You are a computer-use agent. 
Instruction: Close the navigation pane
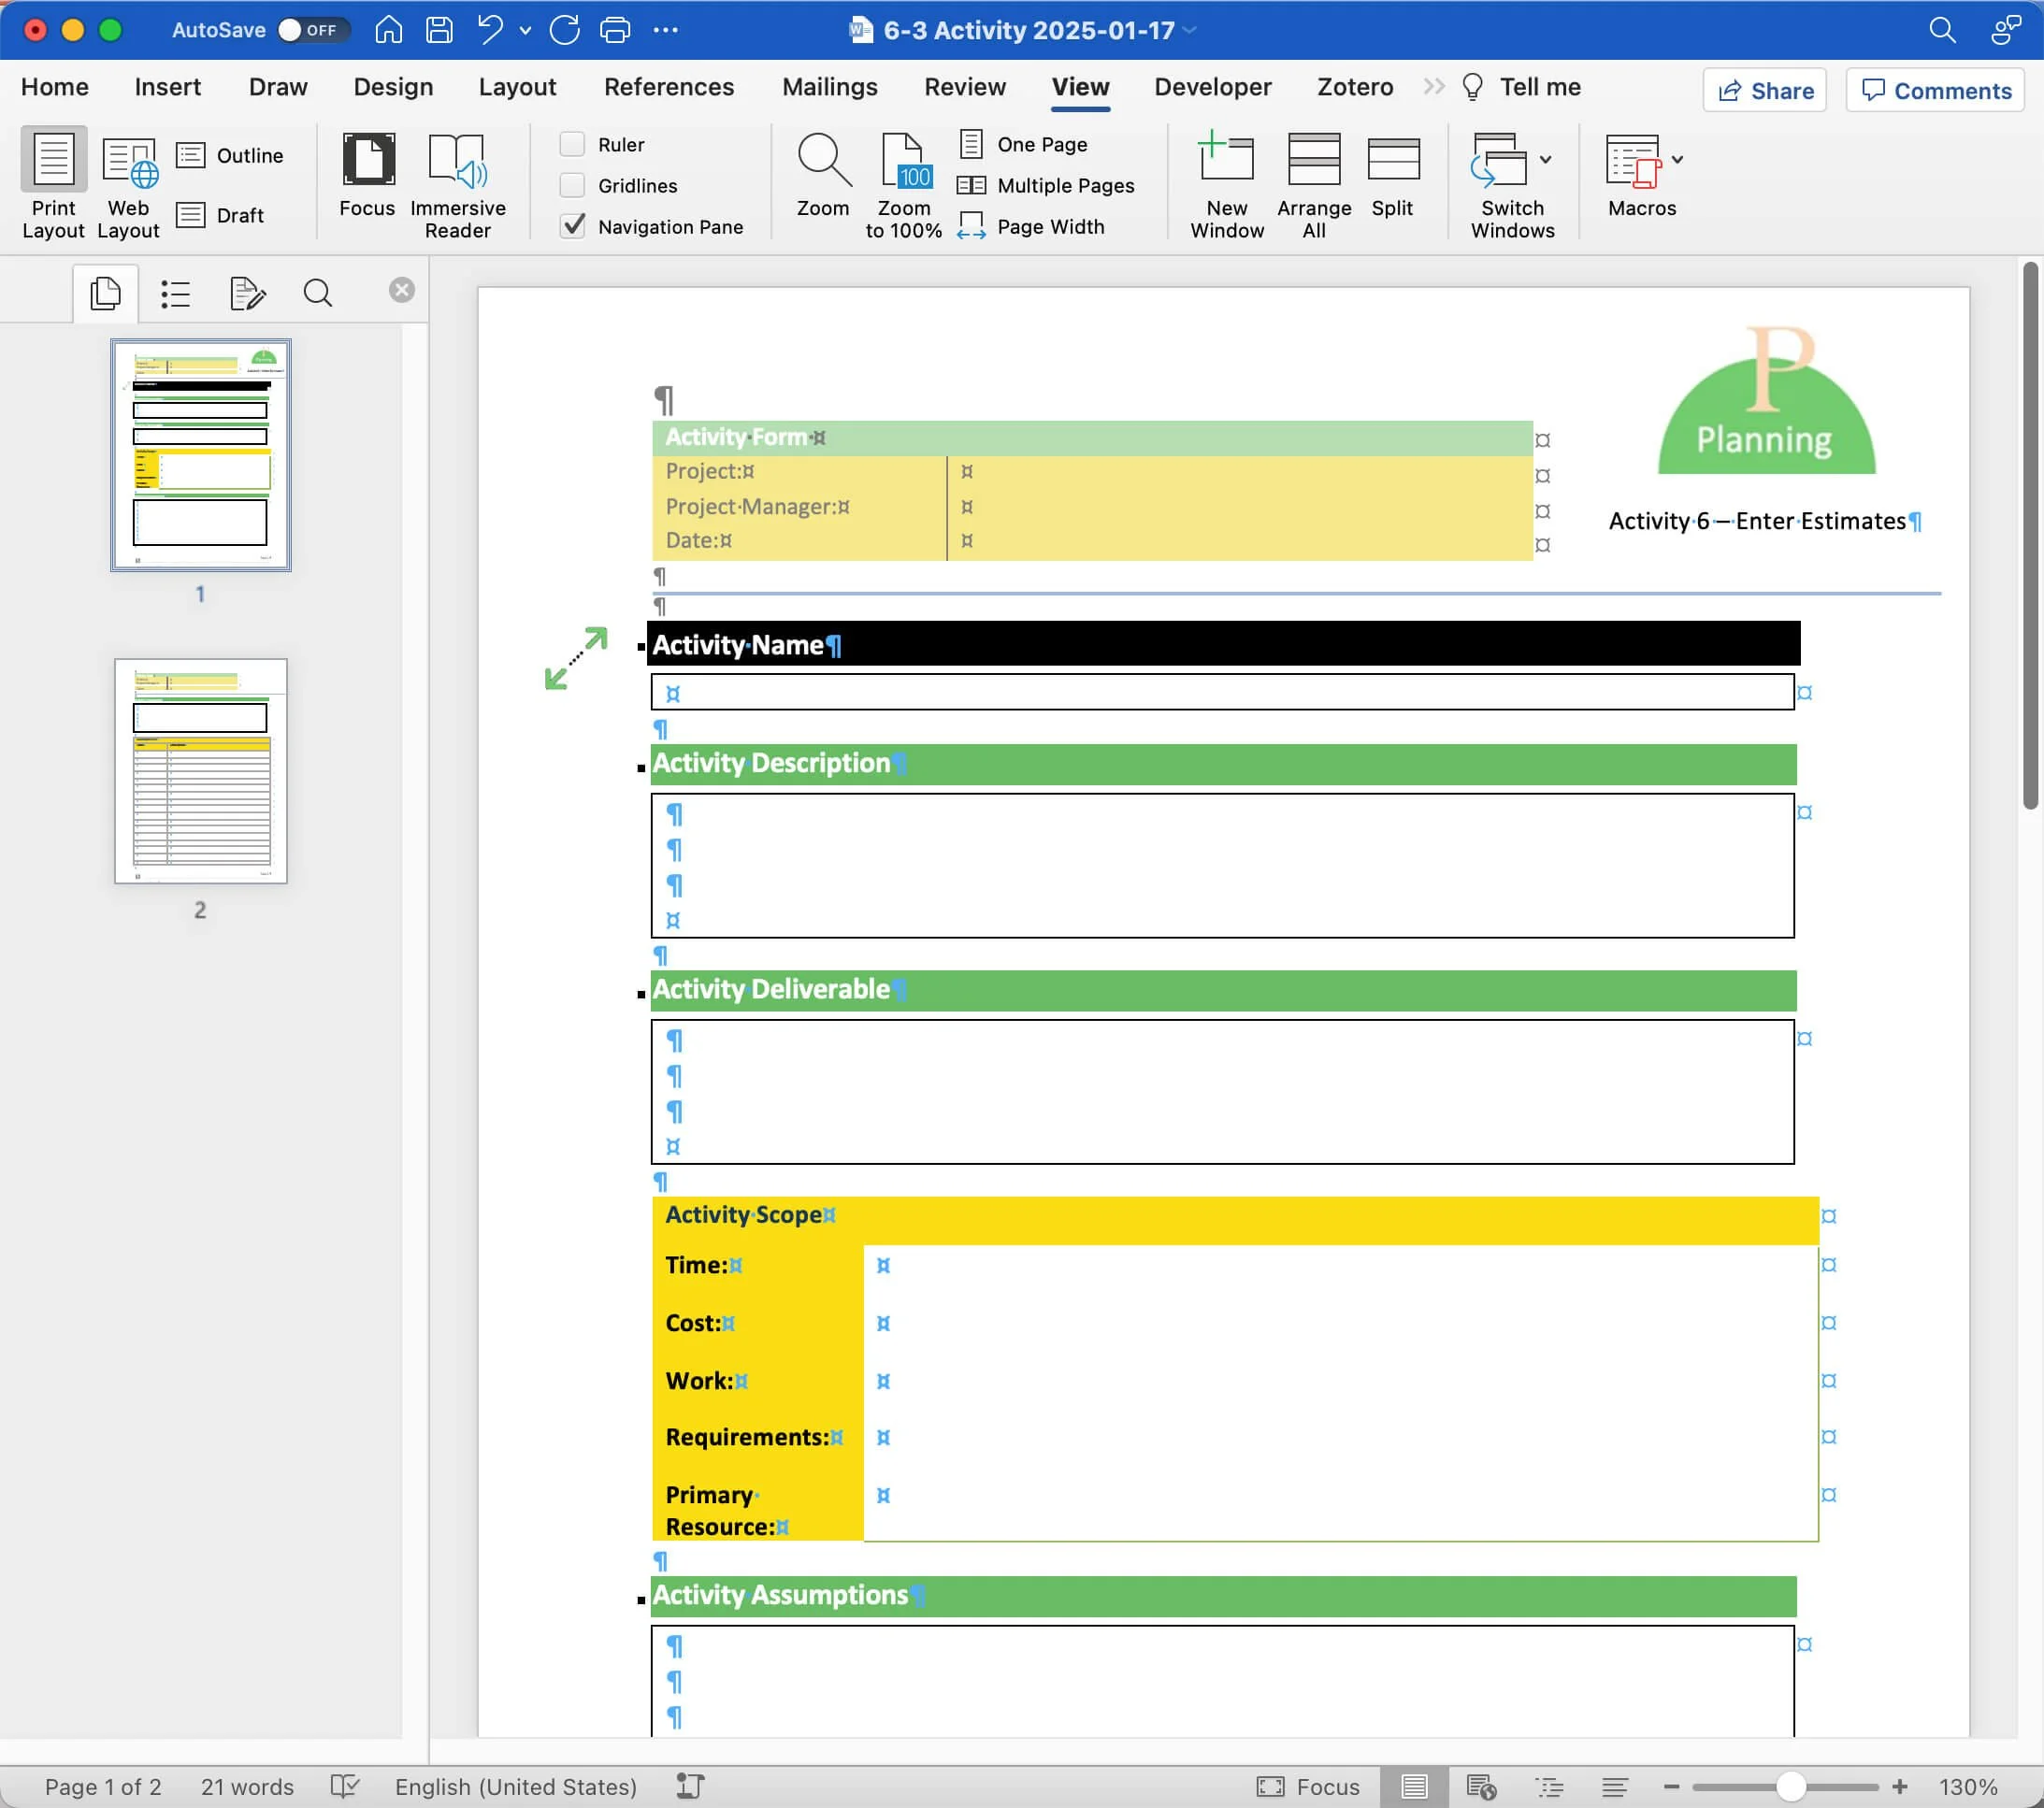pyautogui.click(x=402, y=290)
